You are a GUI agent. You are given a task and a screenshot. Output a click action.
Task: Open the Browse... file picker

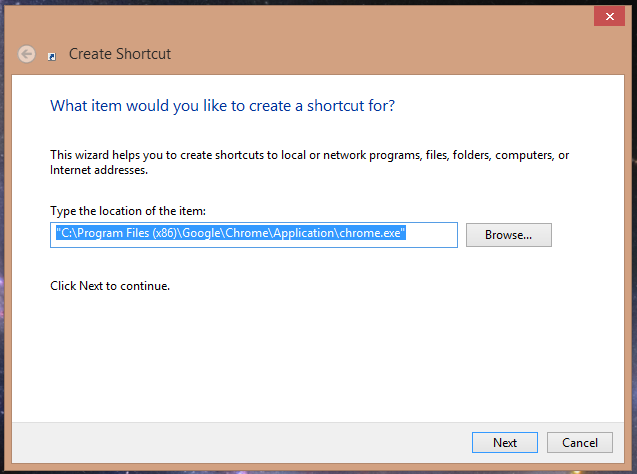tap(508, 235)
